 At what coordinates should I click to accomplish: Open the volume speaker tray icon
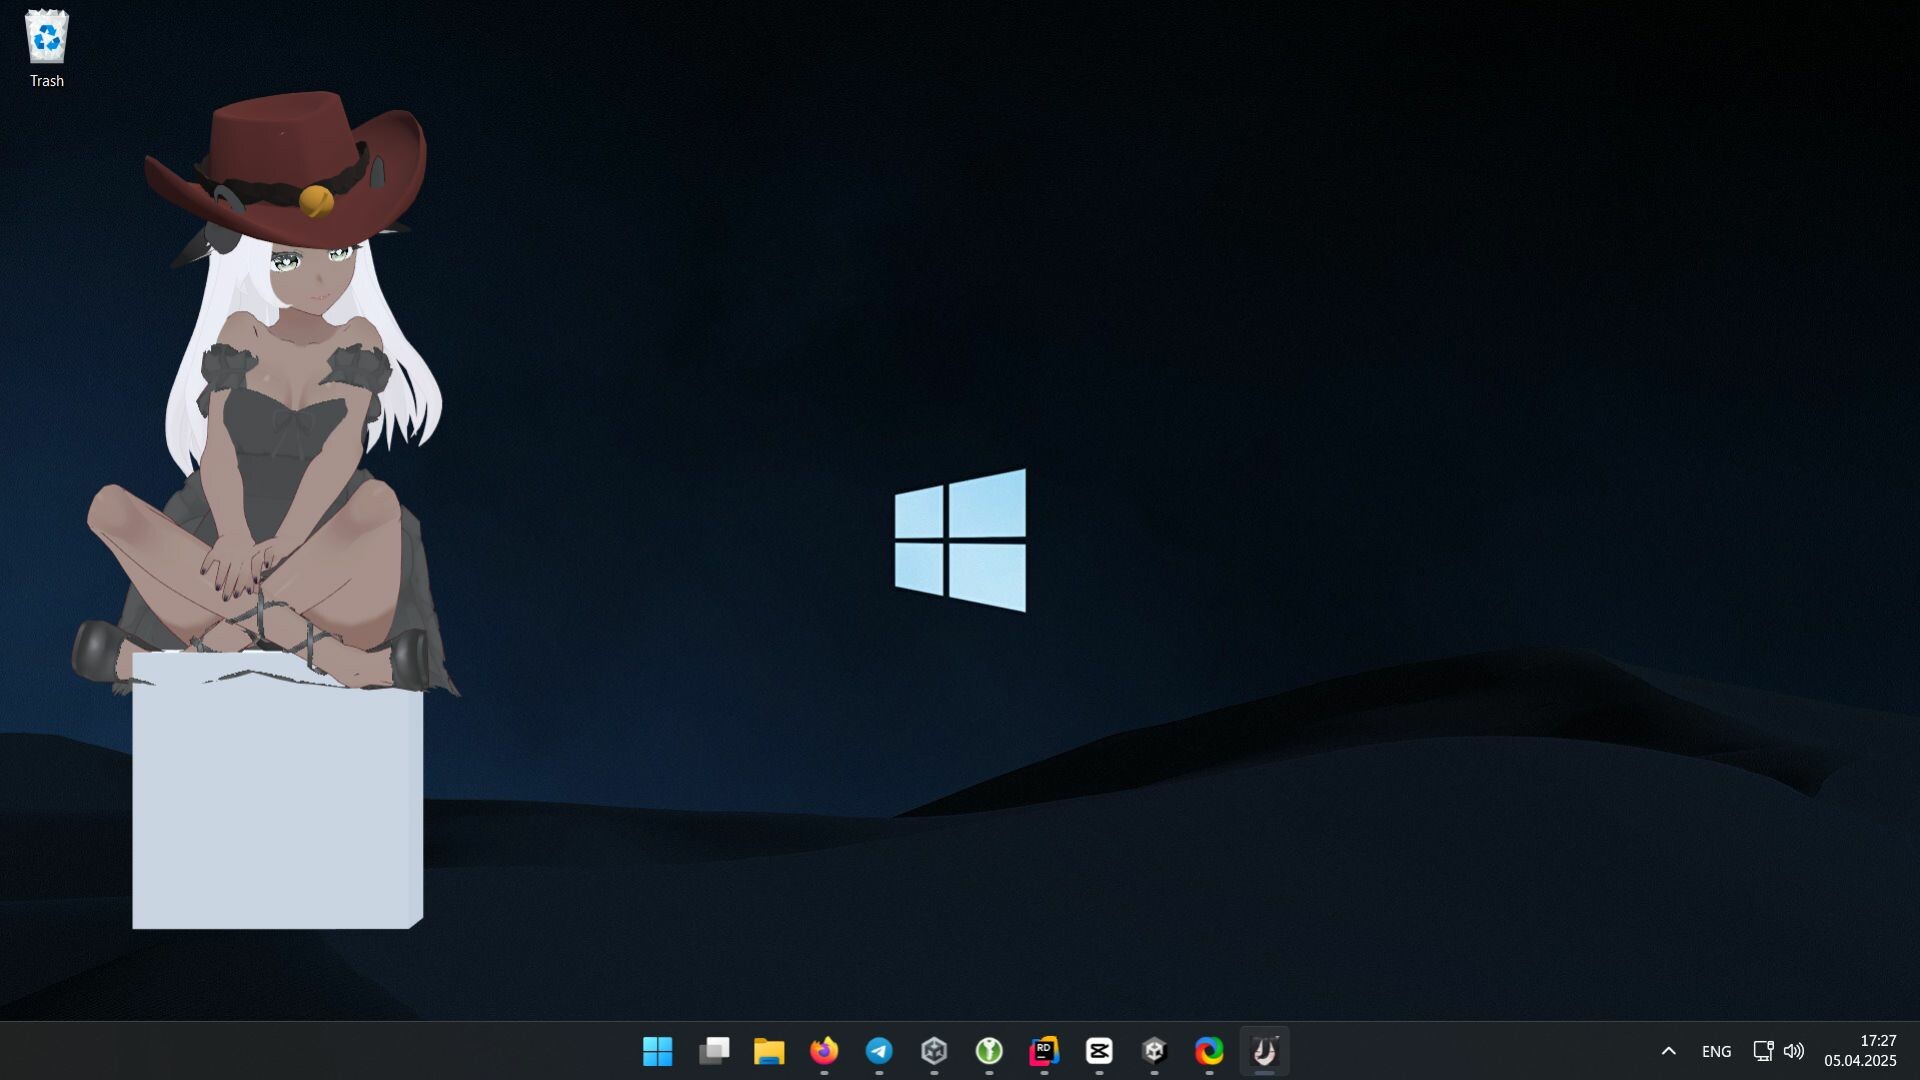1794,1051
